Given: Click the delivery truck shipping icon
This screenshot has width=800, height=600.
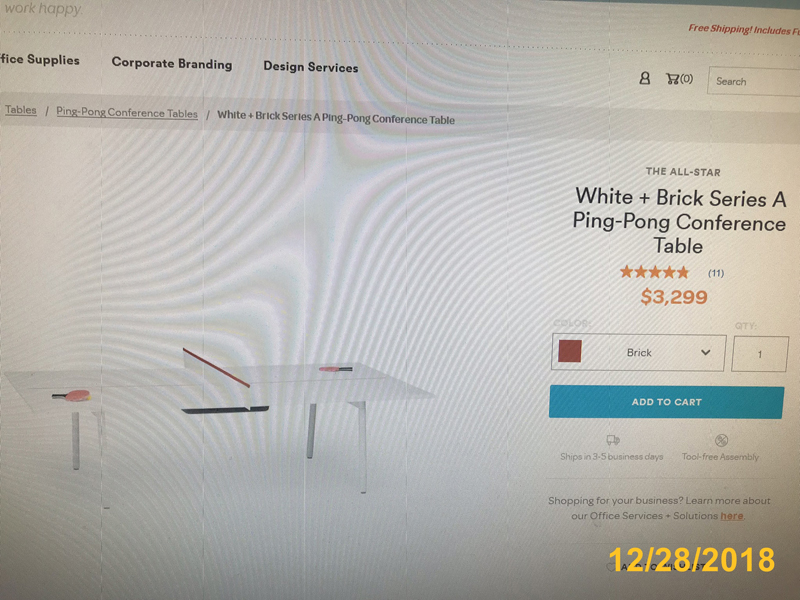Looking at the screenshot, I should pyautogui.click(x=612, y=440).
